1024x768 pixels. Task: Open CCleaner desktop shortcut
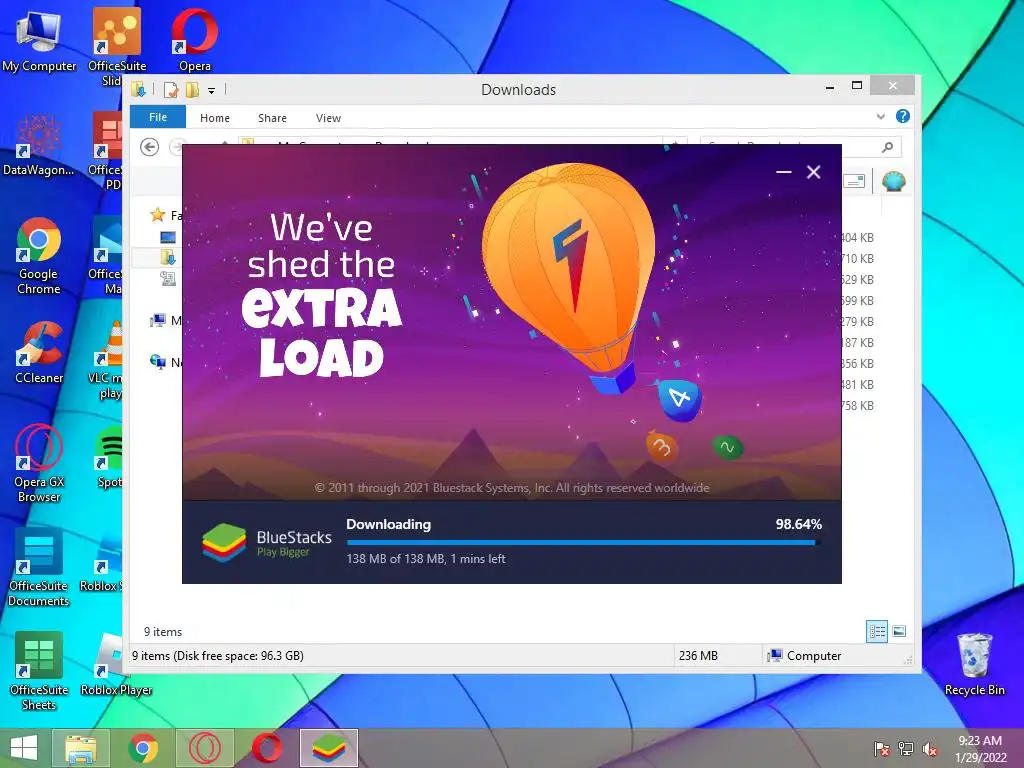point(39,352)
